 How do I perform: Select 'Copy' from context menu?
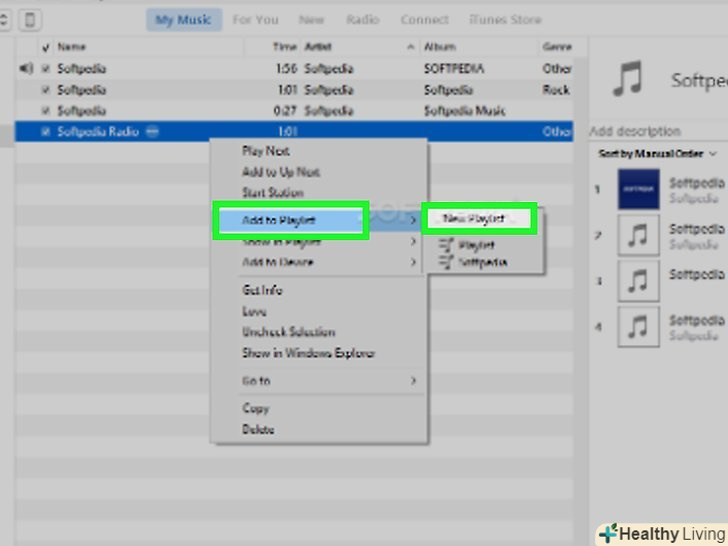tap(256, 409)
